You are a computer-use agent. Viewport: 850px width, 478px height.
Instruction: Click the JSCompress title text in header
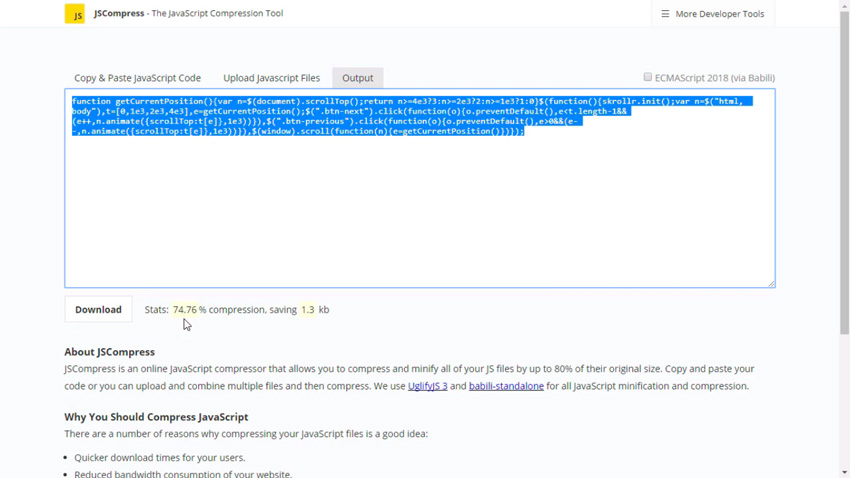coord(119,14)
